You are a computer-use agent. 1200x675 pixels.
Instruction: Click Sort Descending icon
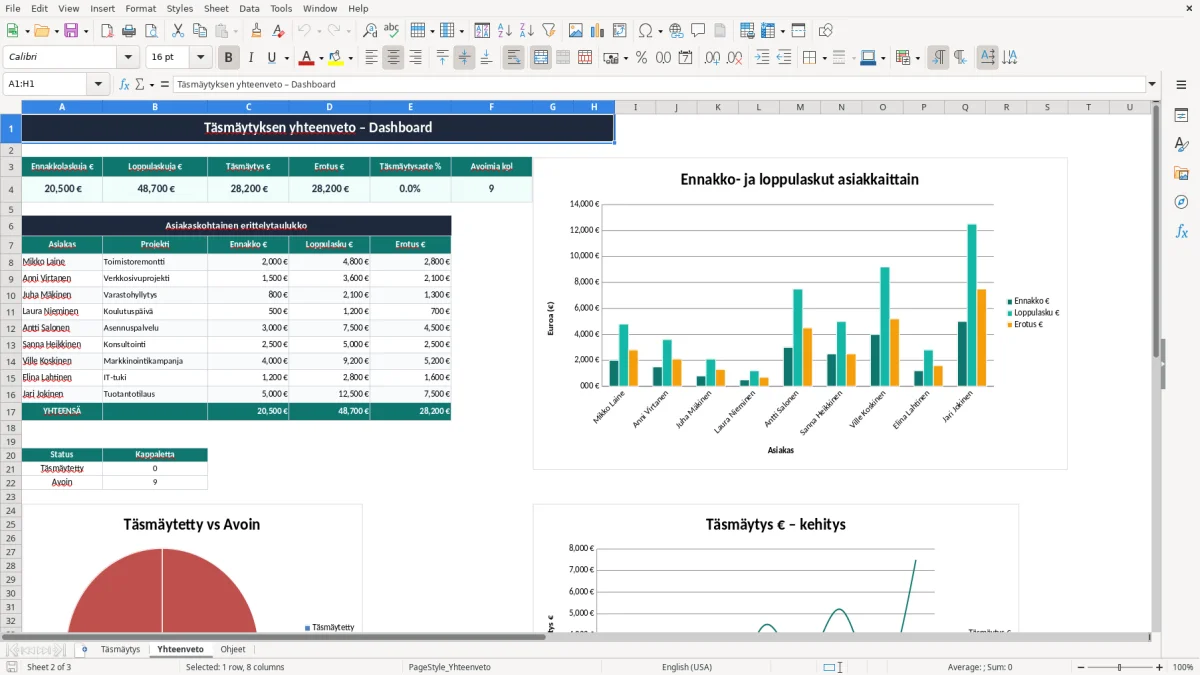[527, 31]
